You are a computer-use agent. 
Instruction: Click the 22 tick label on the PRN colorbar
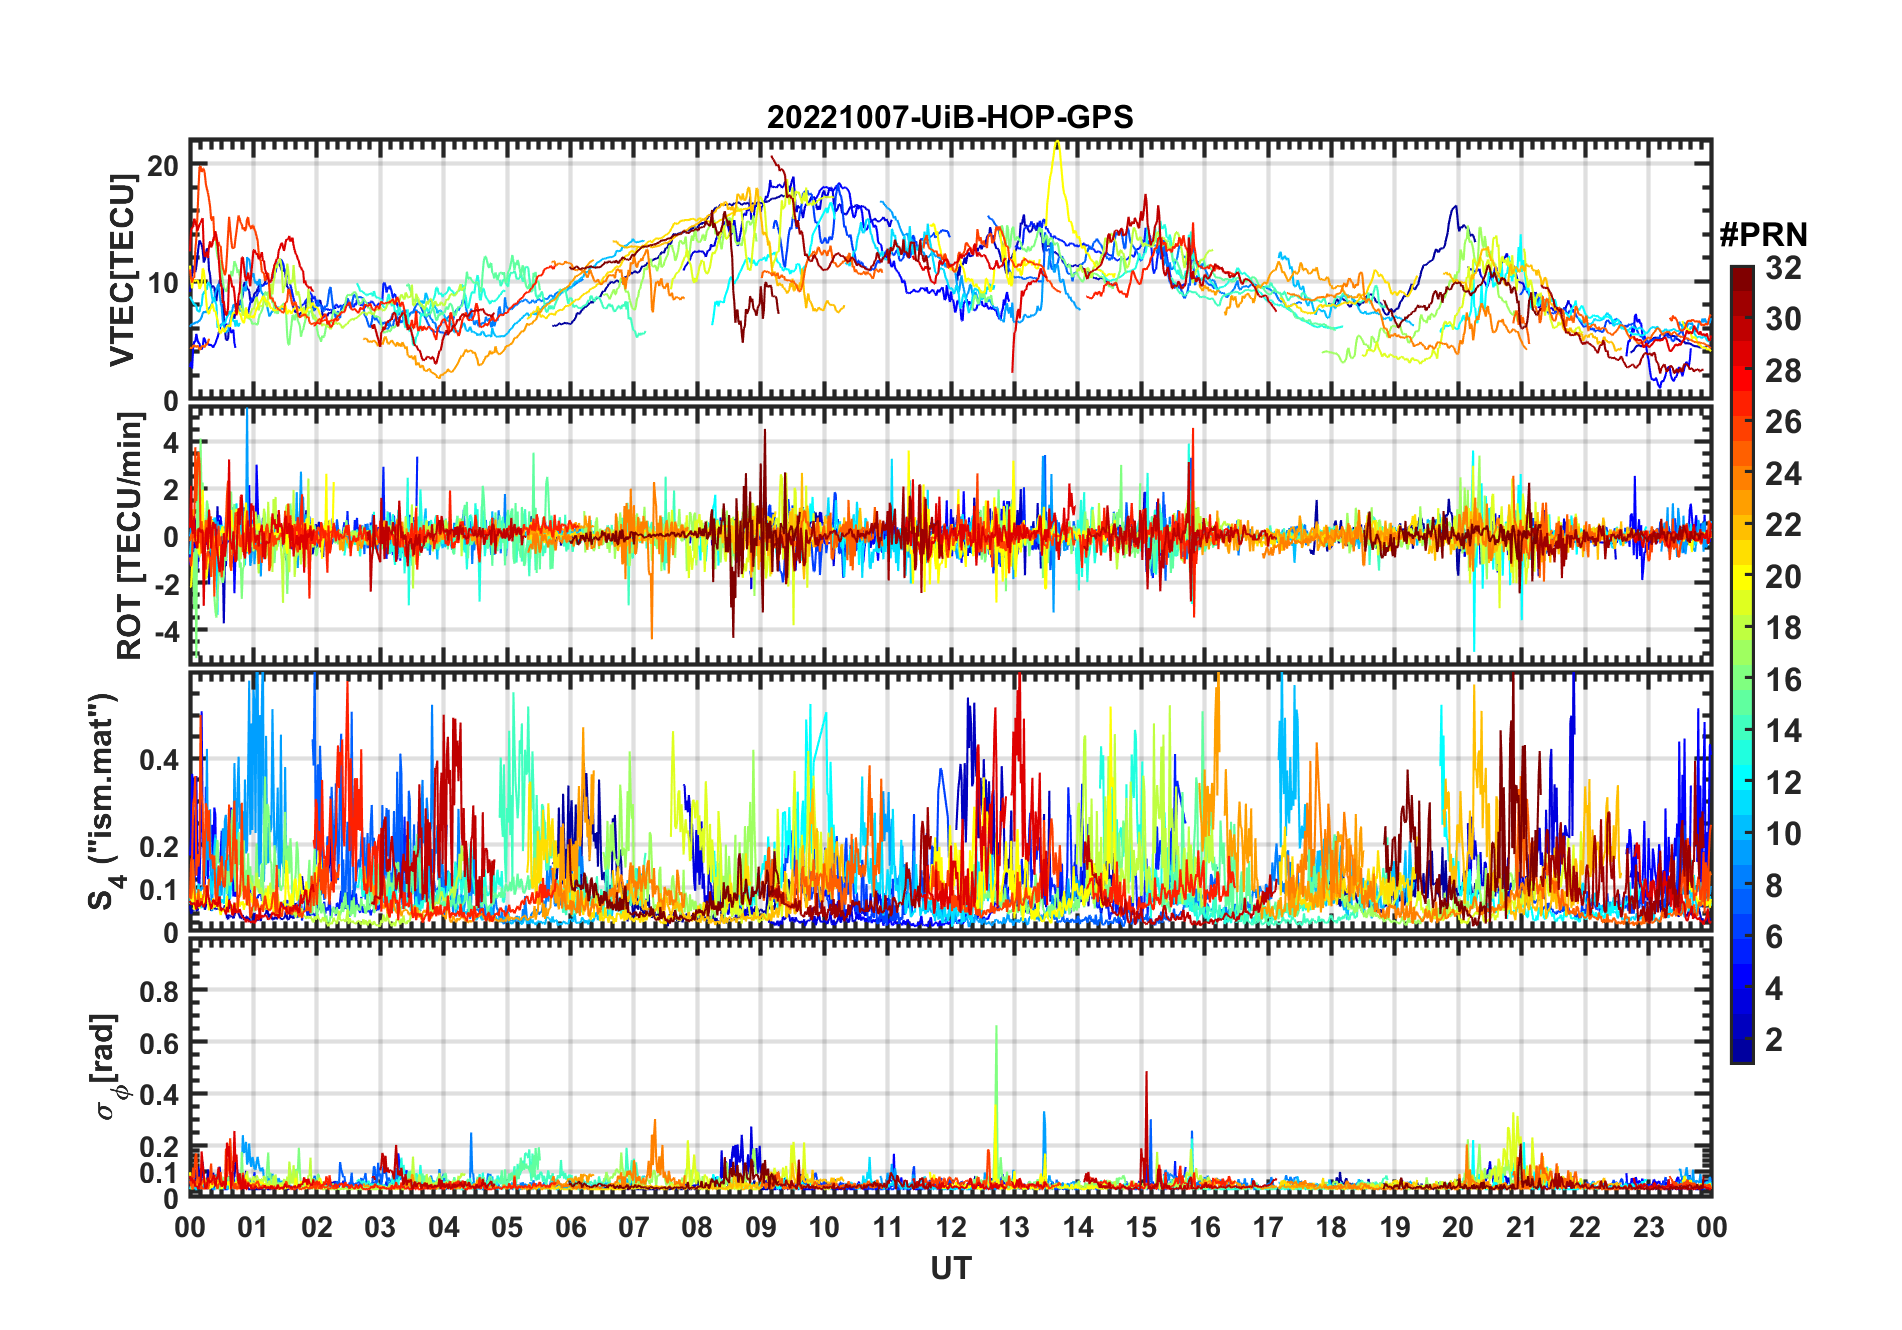pos(1783,525)
